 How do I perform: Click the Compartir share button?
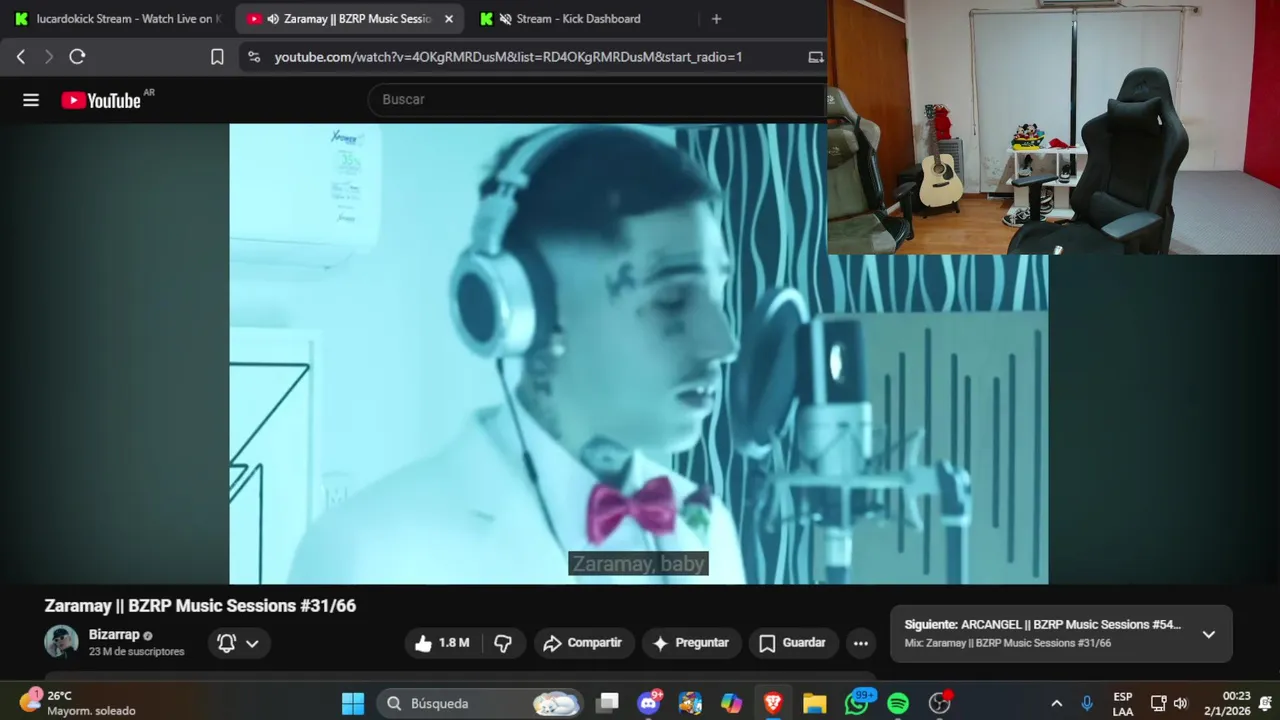(x=583, y=643)
